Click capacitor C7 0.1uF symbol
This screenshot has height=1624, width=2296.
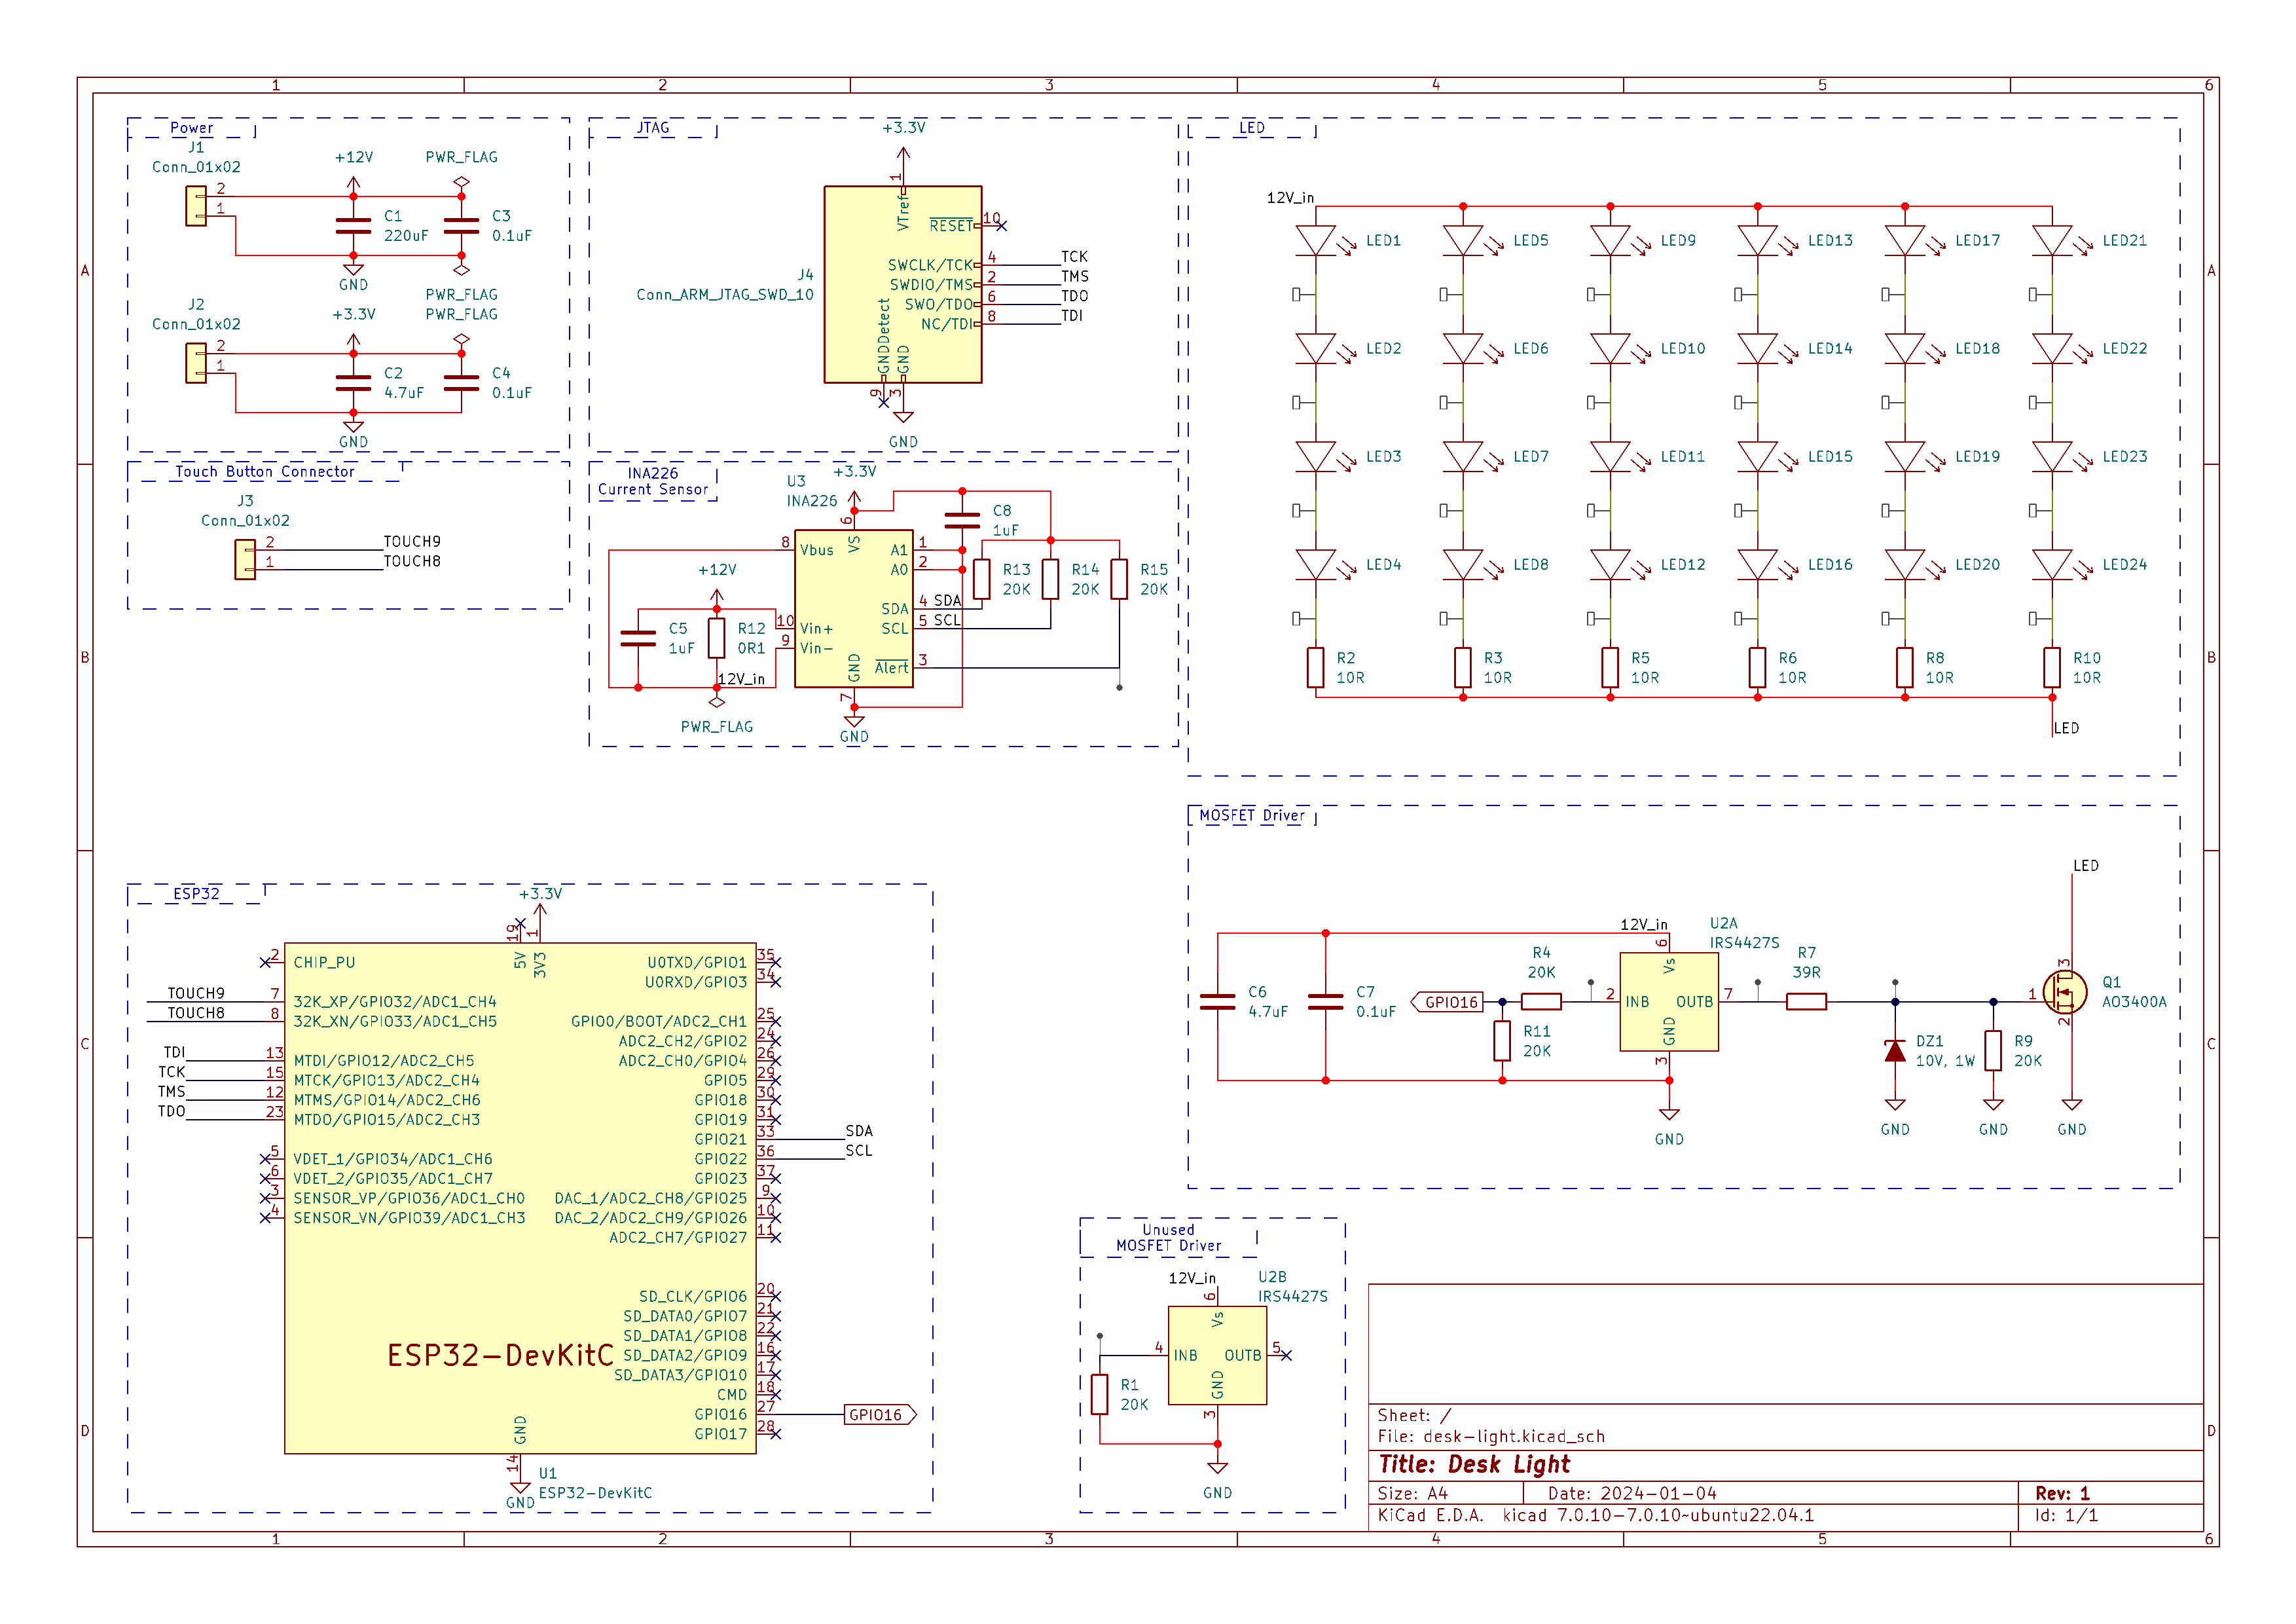coord(1325,1002)
